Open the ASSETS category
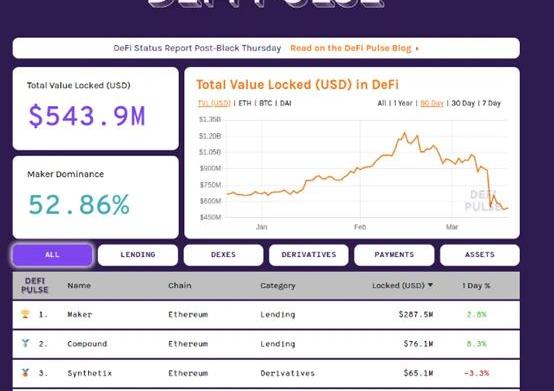The image size is (554, 391). 480,255
